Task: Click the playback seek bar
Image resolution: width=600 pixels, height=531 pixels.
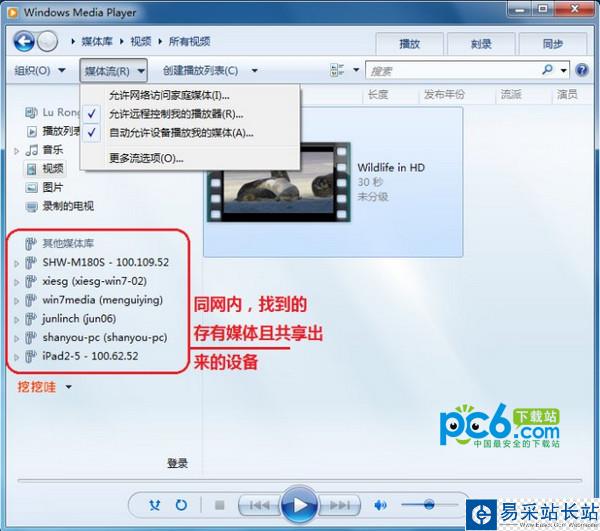Action: click(299, 480)
